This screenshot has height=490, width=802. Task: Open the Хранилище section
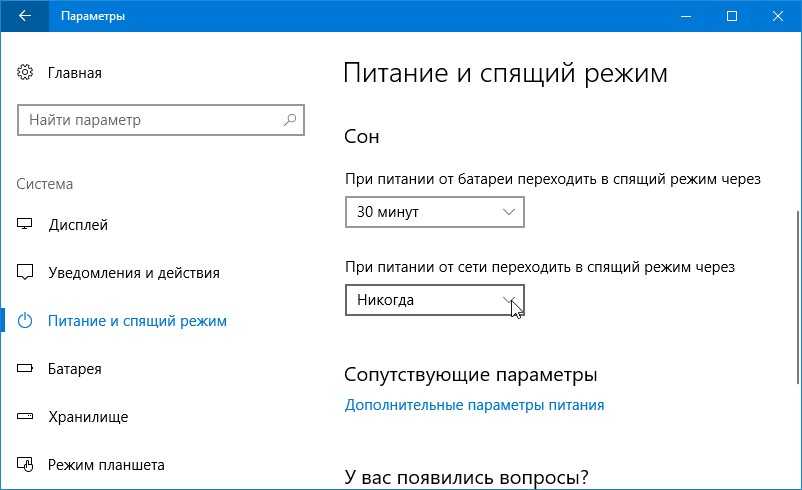click(88, 417)
